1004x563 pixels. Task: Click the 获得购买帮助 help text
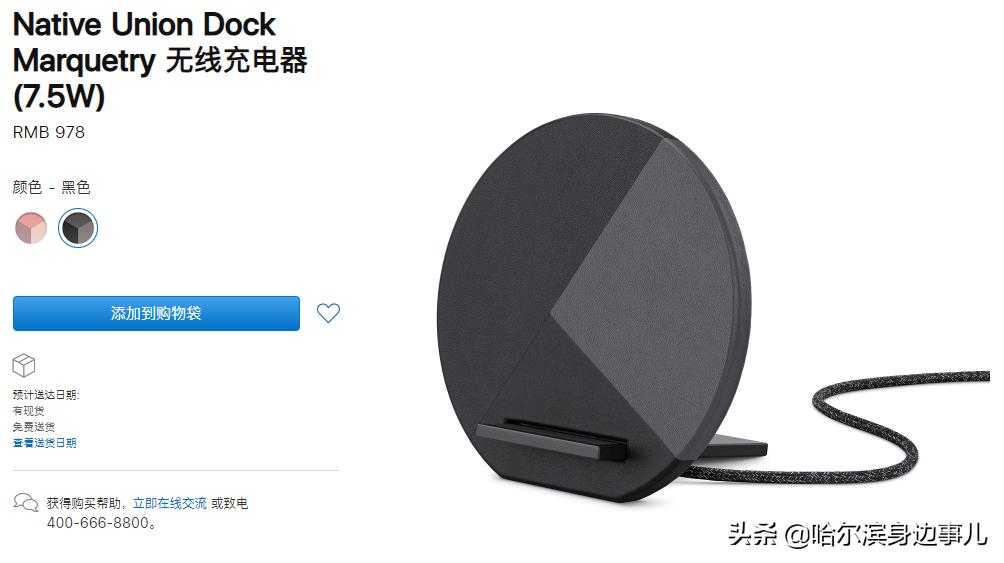[x=85, y=503]
